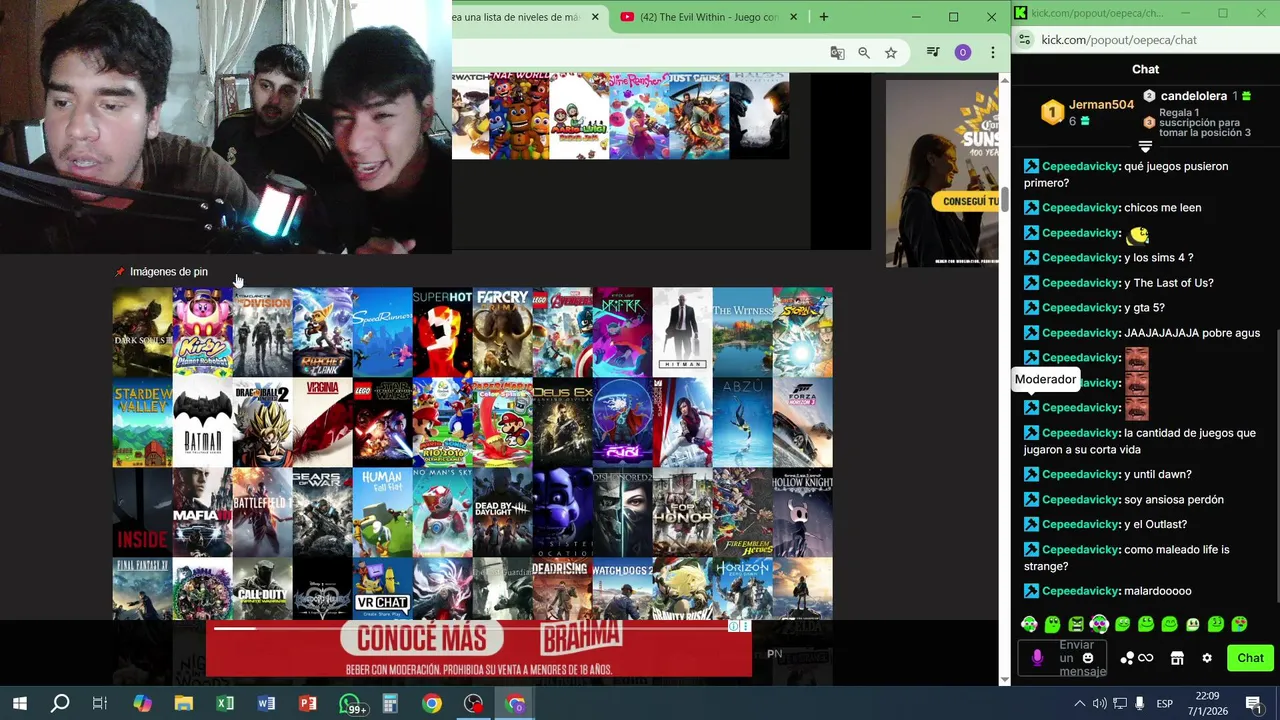Open Windows taskbar search
This screenshot has height=720, width=1280.
[60, 703]
